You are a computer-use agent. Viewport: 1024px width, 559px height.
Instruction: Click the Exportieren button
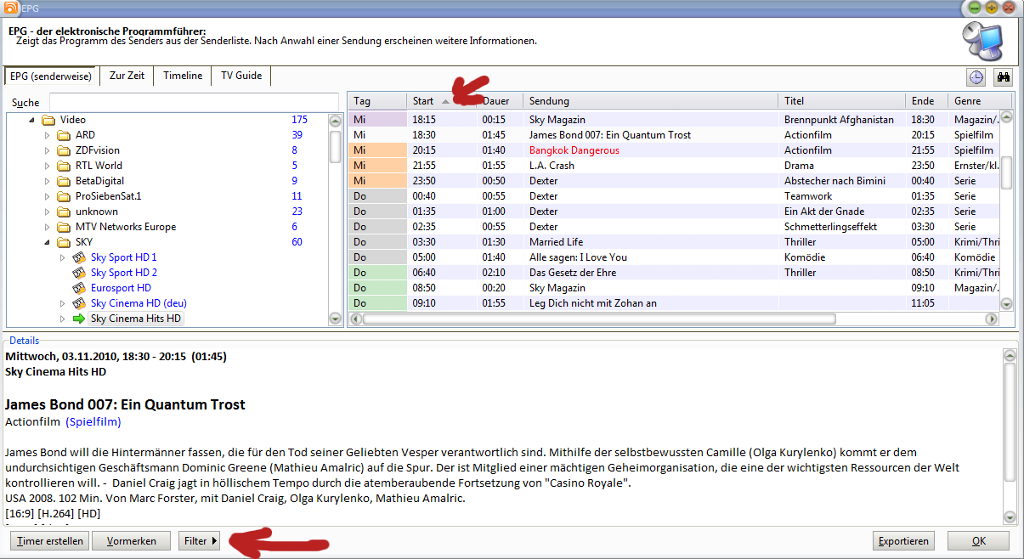point(903,541)
